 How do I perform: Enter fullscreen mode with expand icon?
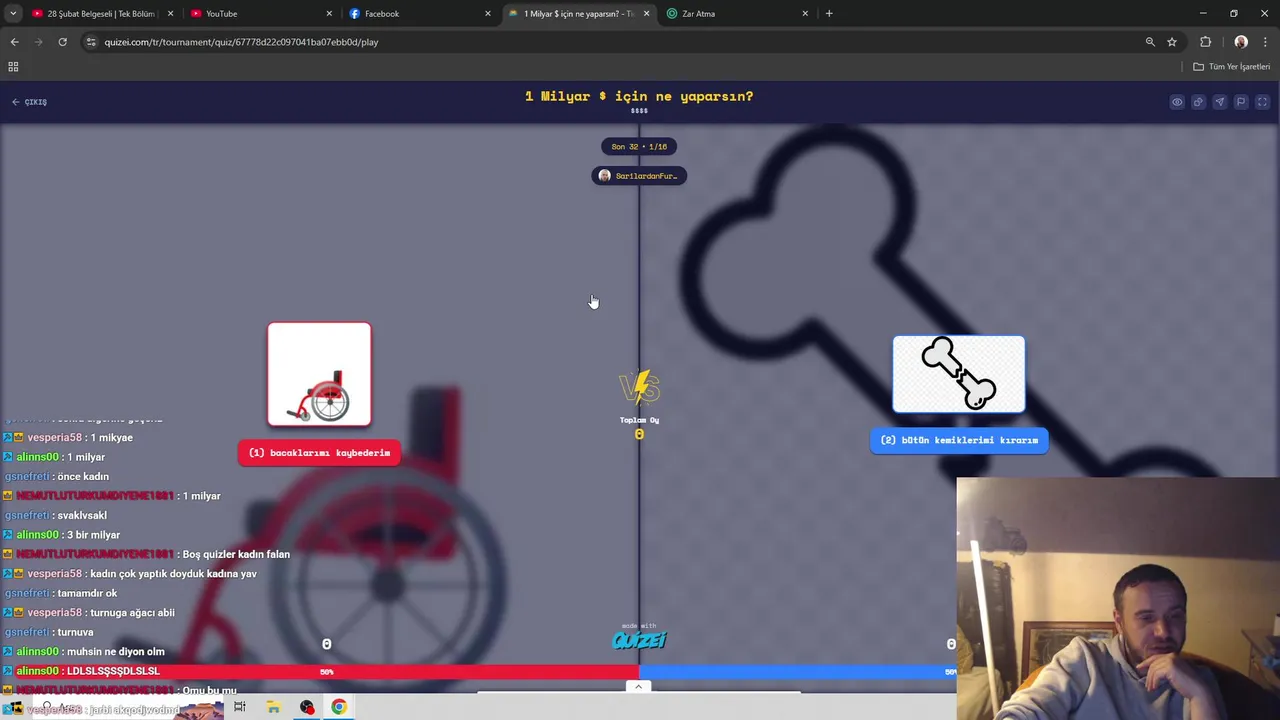[x=1262, y=102]
